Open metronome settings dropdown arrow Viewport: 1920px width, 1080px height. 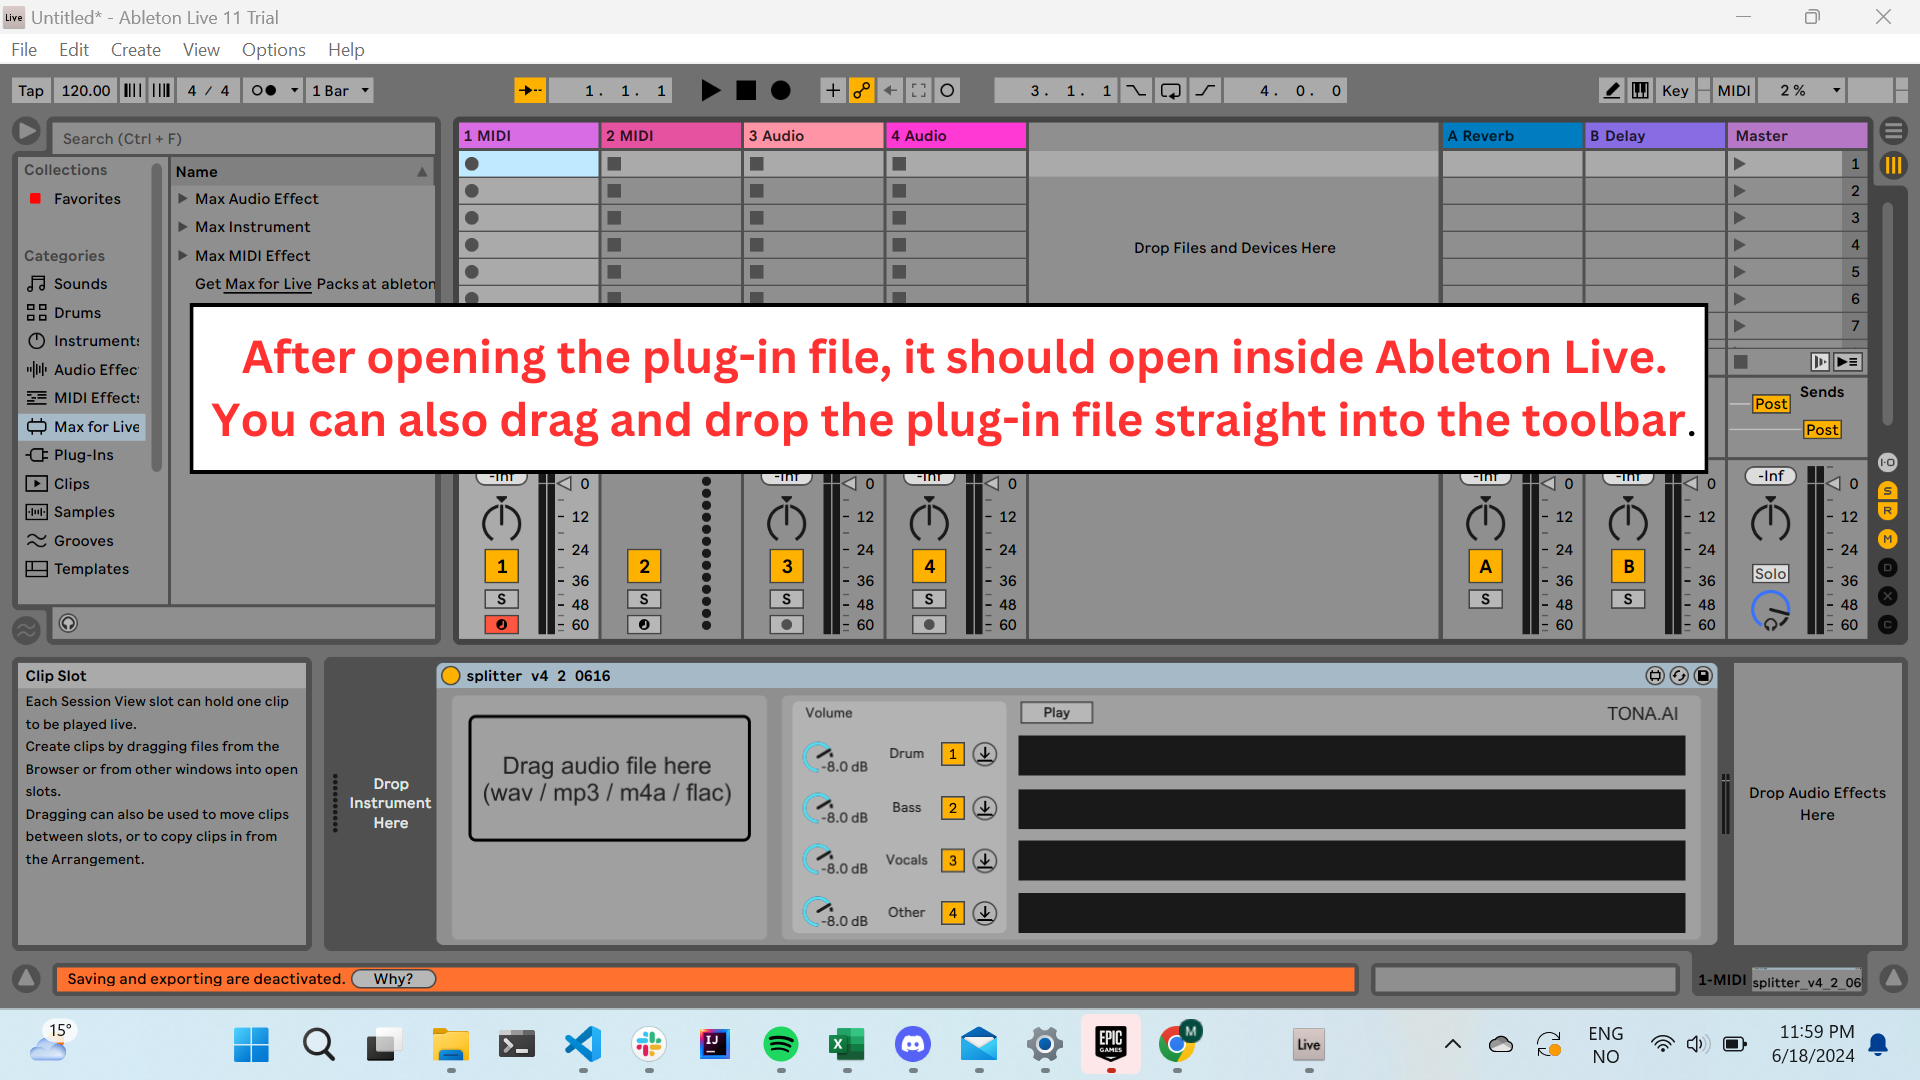pos(294,90)
